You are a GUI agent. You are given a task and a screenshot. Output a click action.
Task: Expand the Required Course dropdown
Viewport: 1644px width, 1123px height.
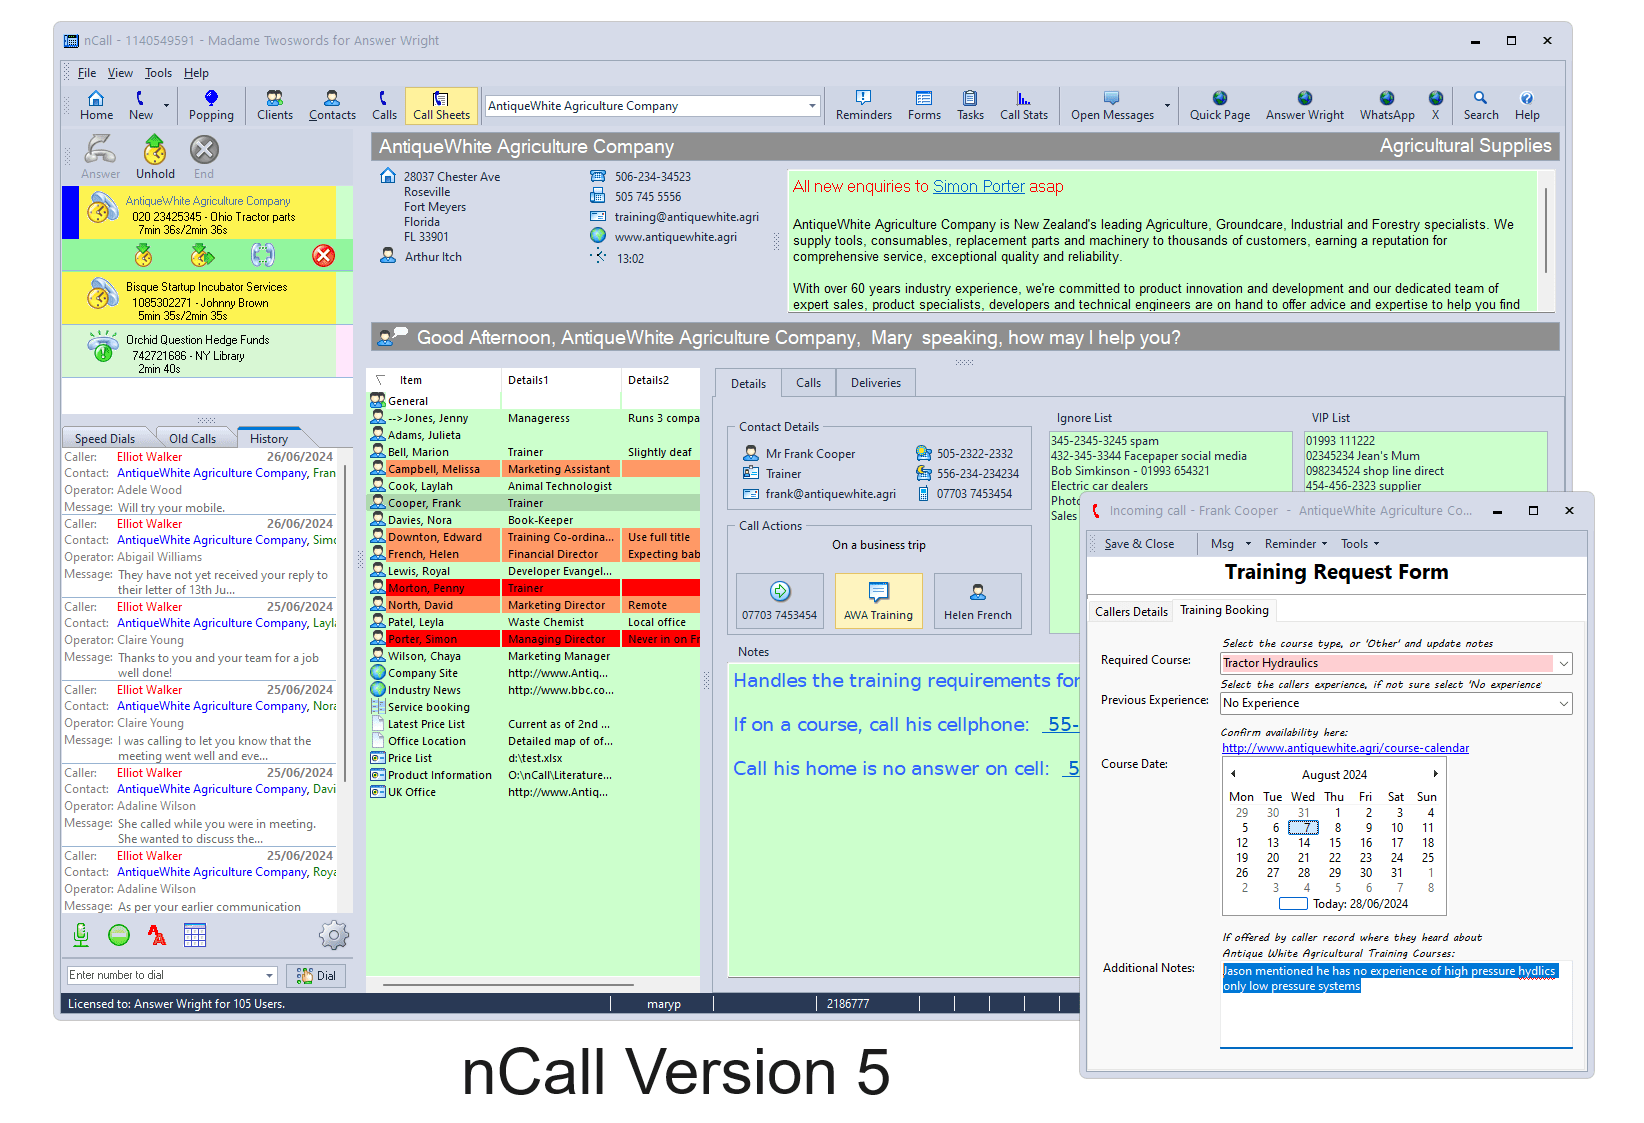click(x=1563, y=663)
